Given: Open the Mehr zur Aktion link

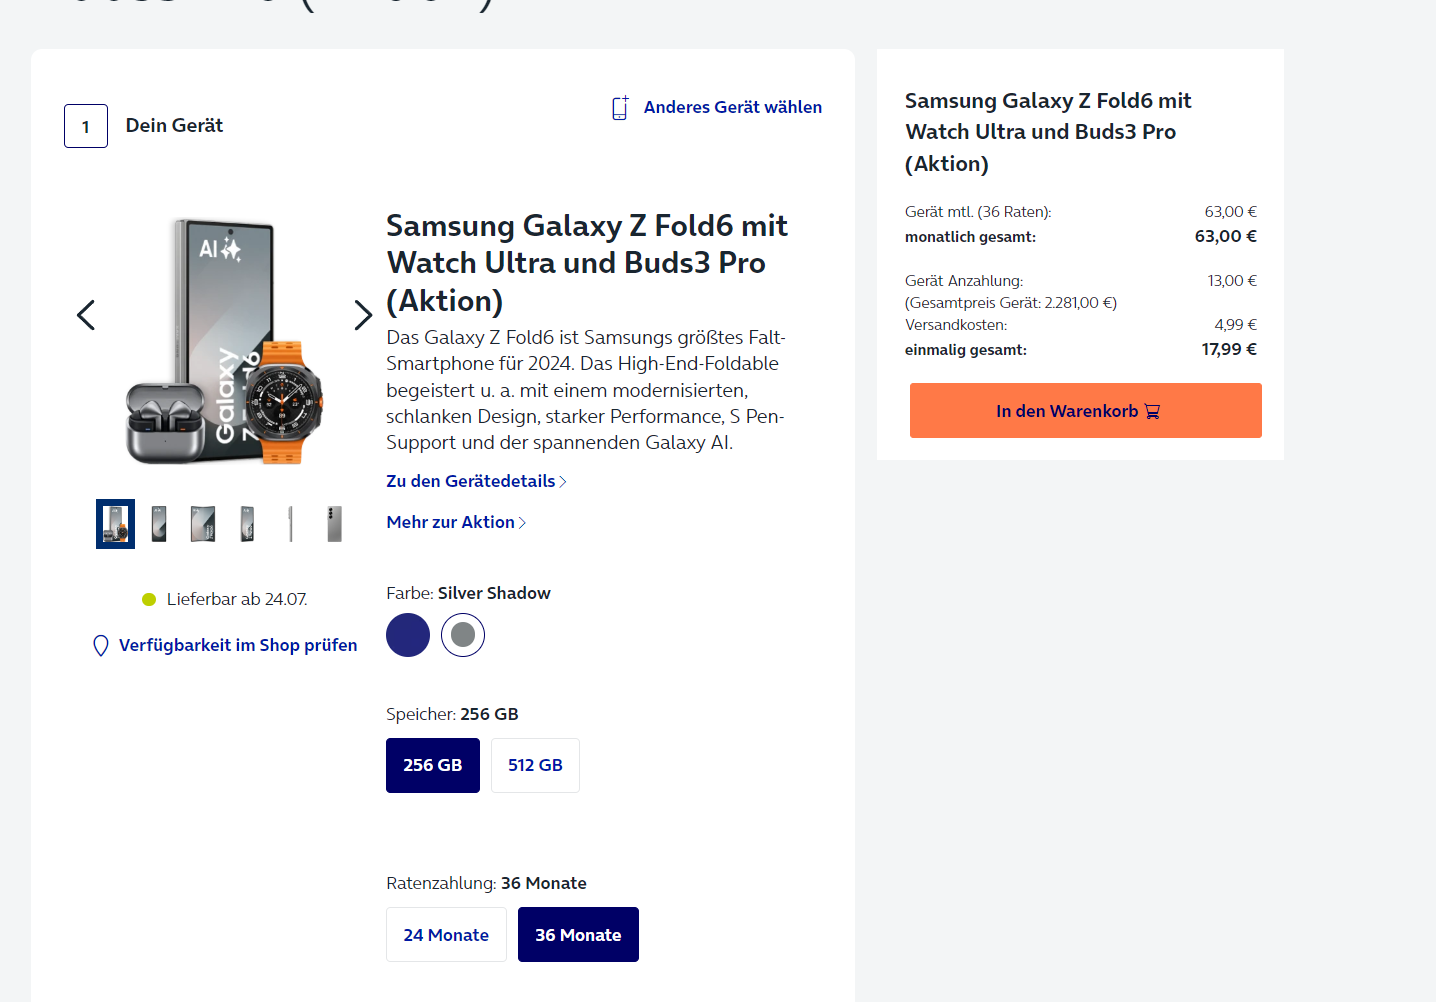Looking at the screenshot, I should (x=451, y=522).
